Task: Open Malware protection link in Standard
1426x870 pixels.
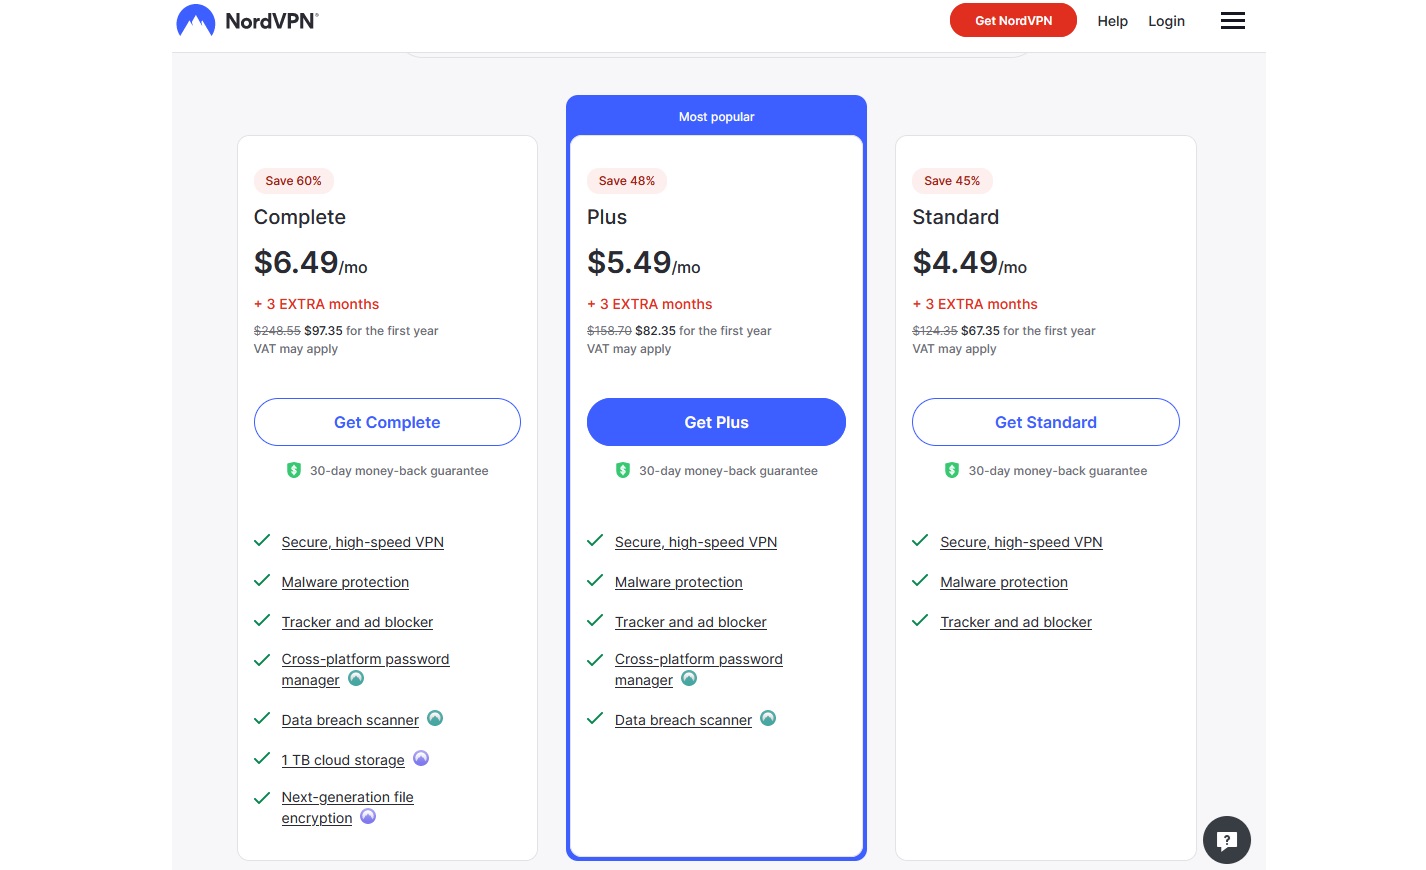Action: click(x=1004, y=582)
